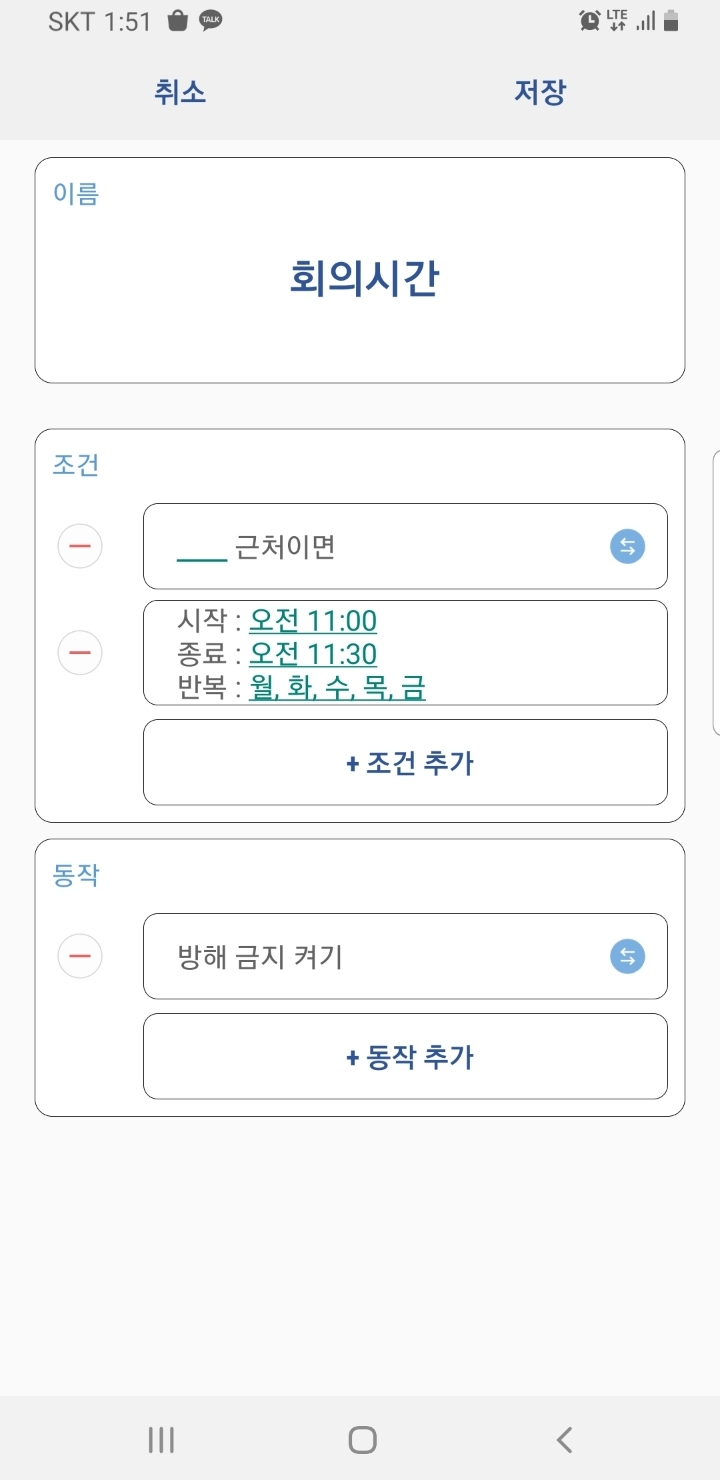Add a new action with '+ 동작 추가'

click(x=405, y=1056)
